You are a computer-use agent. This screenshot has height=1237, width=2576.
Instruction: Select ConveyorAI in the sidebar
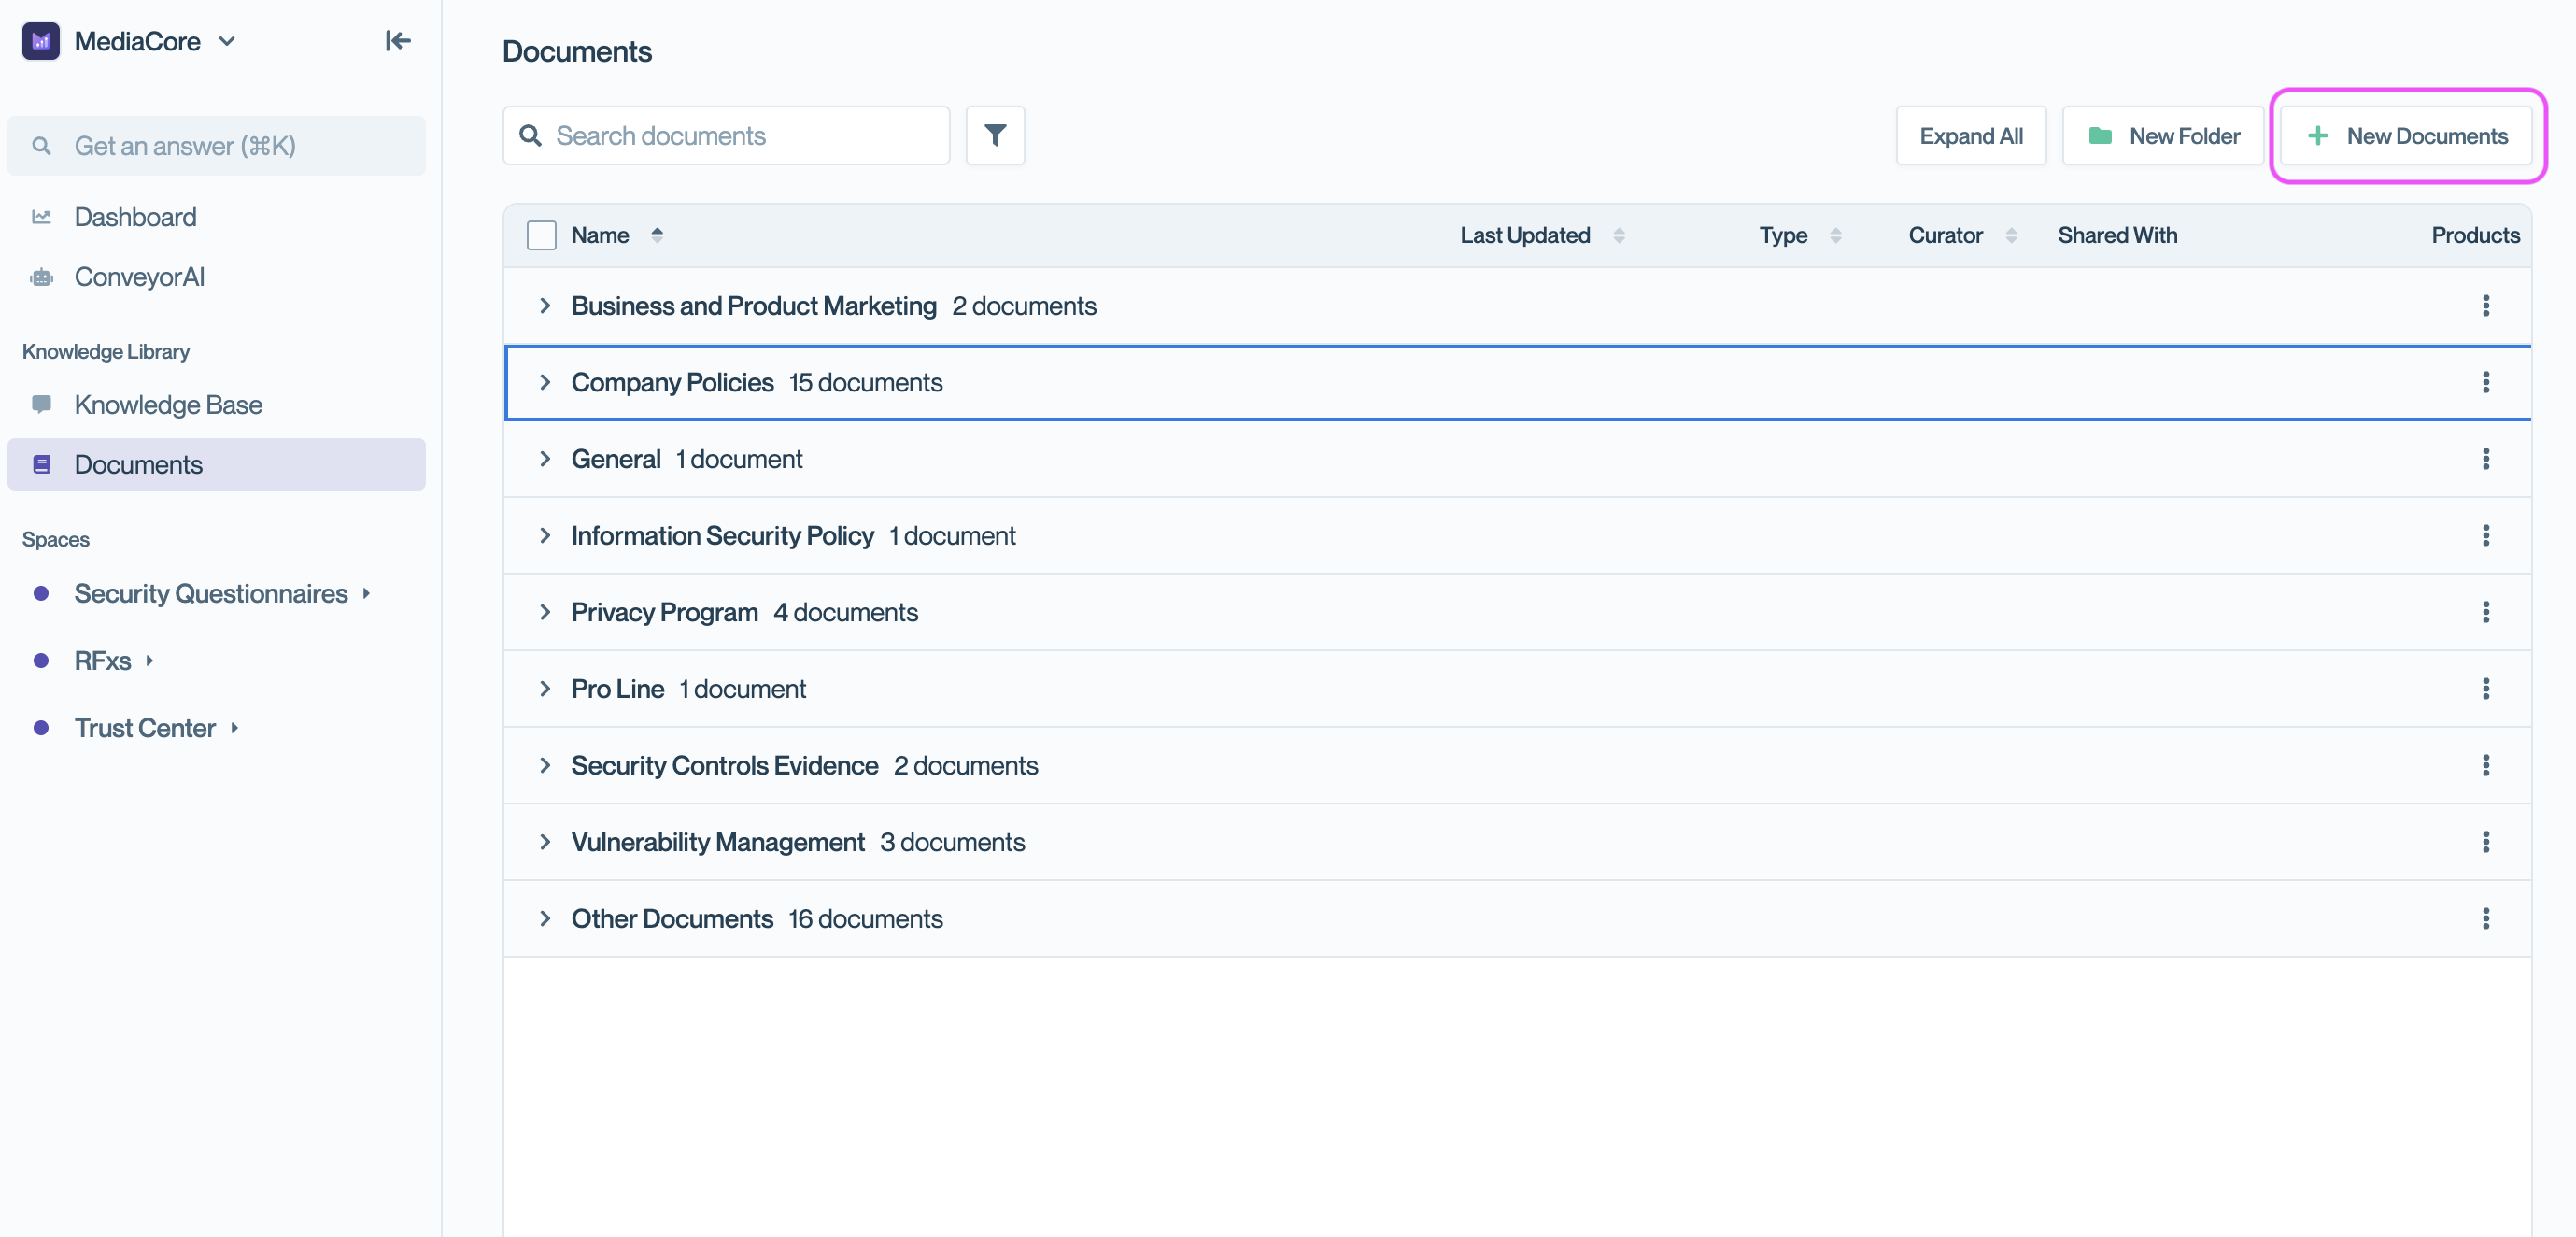tap(139, 277)
